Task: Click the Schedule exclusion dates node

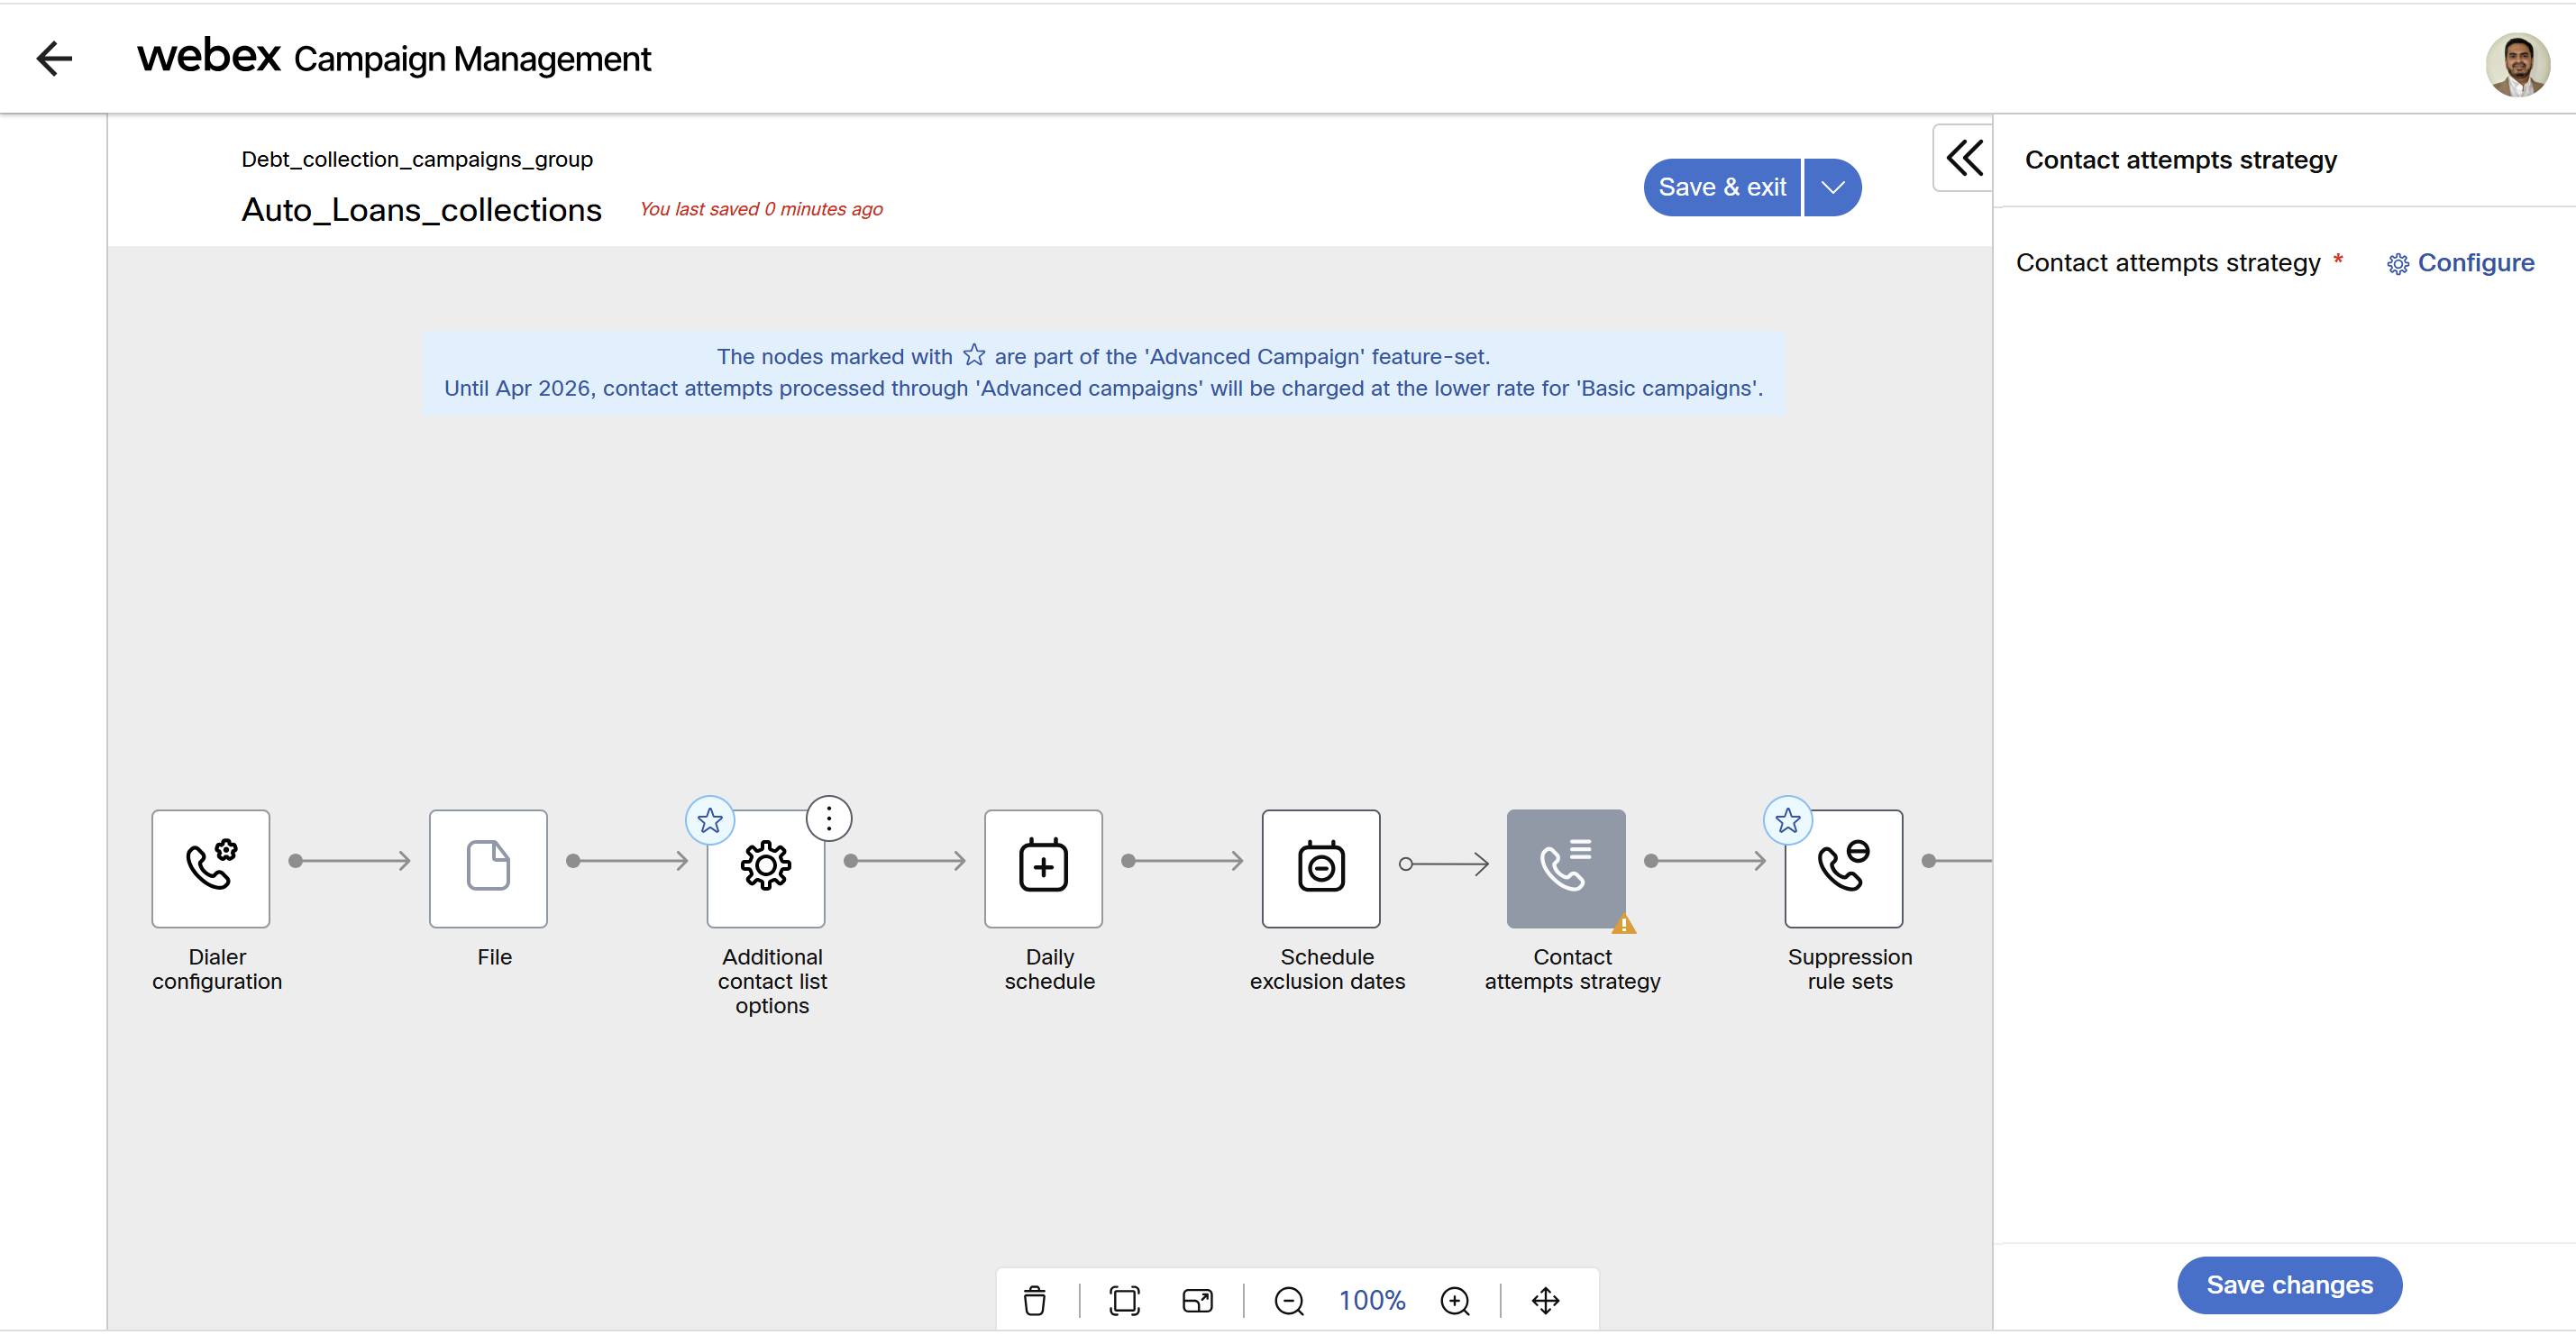Action: tap(1321, 867)
